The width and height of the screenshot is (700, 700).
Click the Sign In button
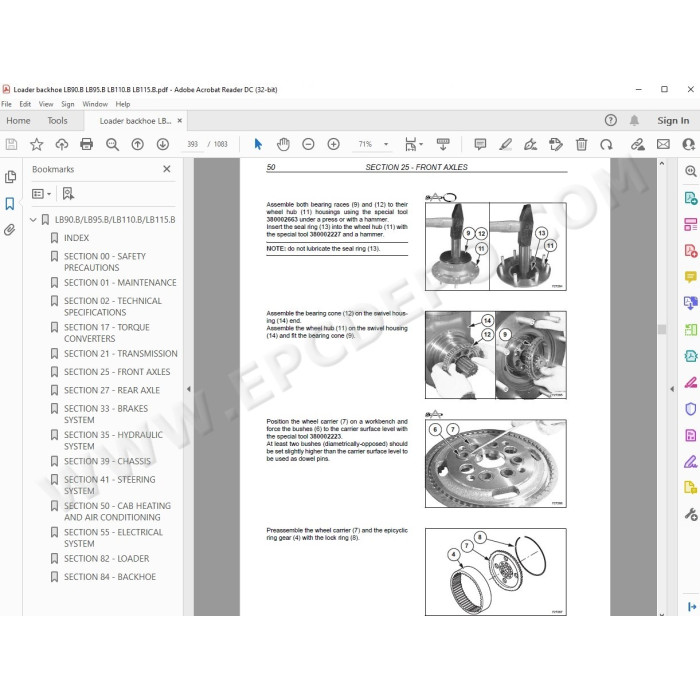(673, 121)
